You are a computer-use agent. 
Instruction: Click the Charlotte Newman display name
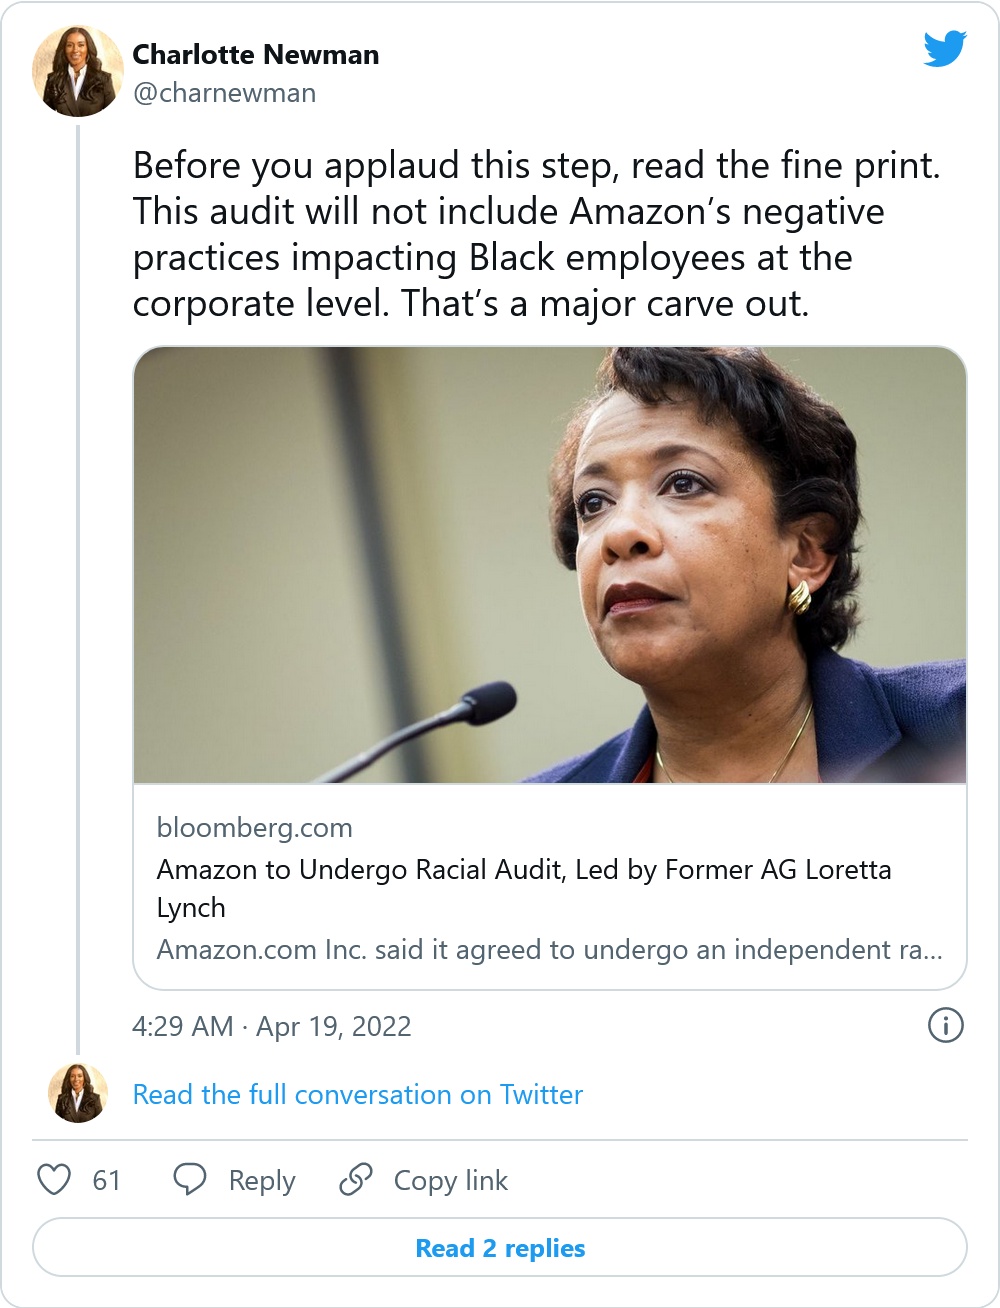(x=256, y=54)
